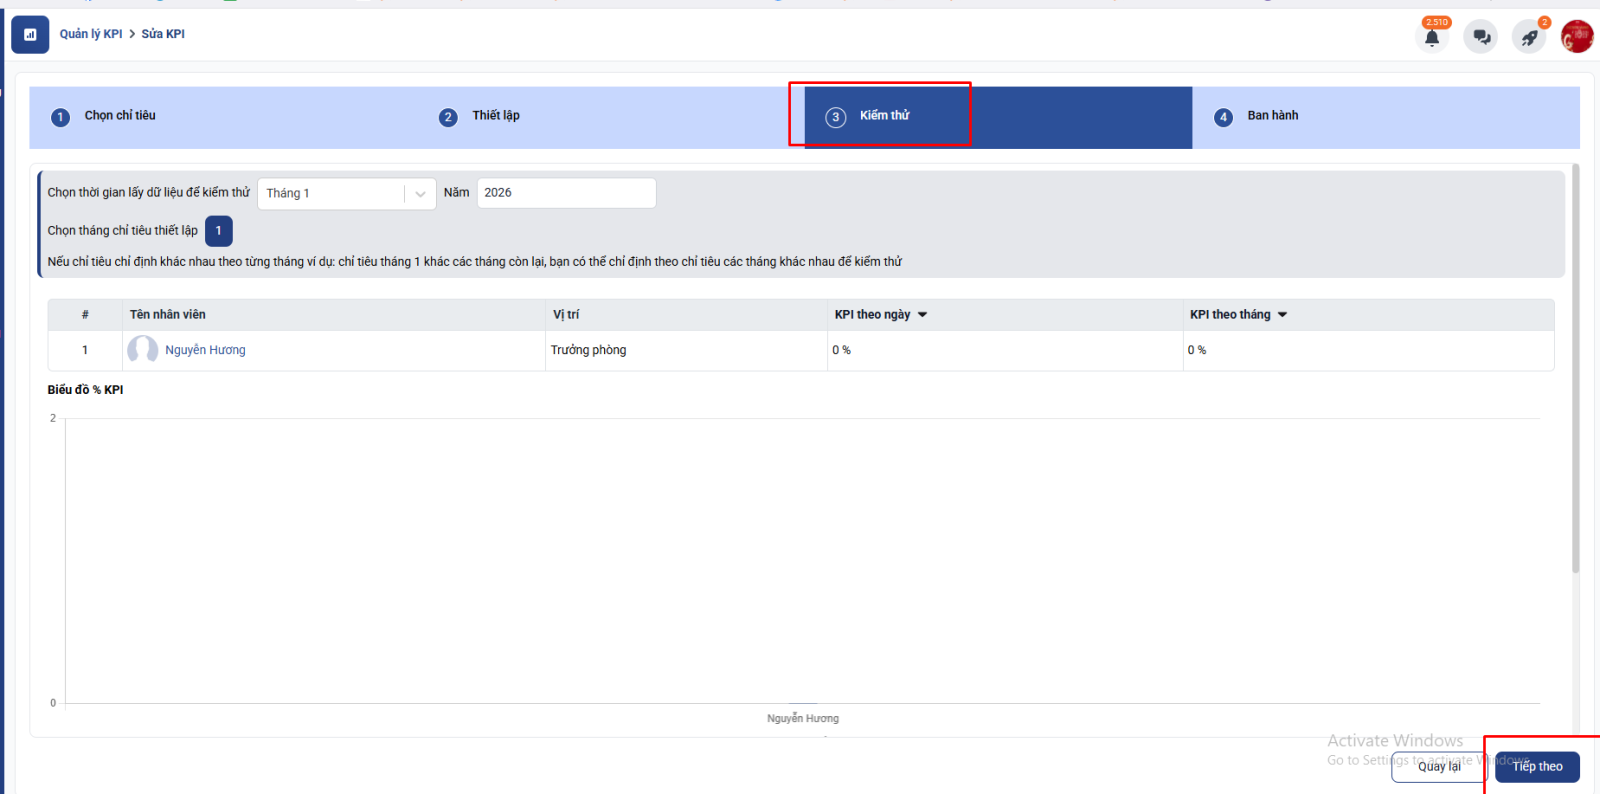Click the step 1 number circle
This screenshot has width=1600, height=794.
click(x=60, y=117)
